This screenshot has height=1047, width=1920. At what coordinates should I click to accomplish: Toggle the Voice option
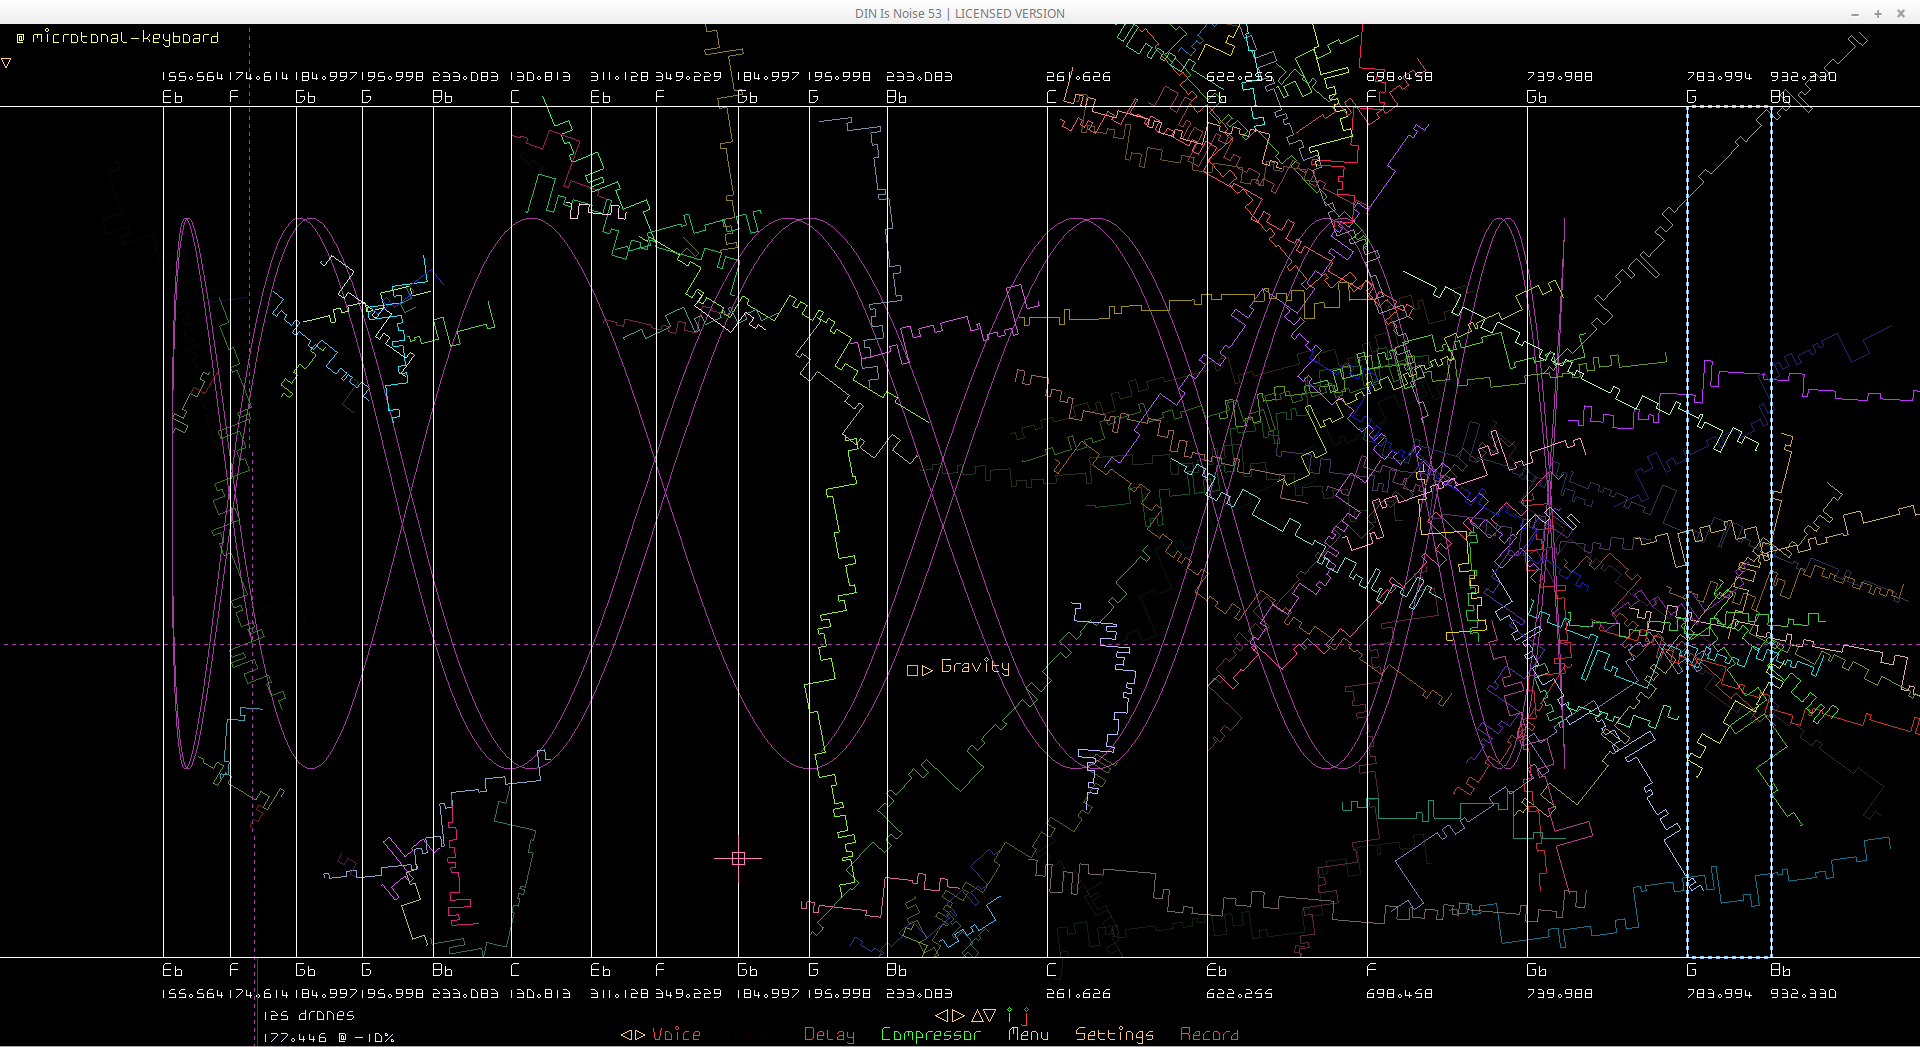tap(676, 1035)
